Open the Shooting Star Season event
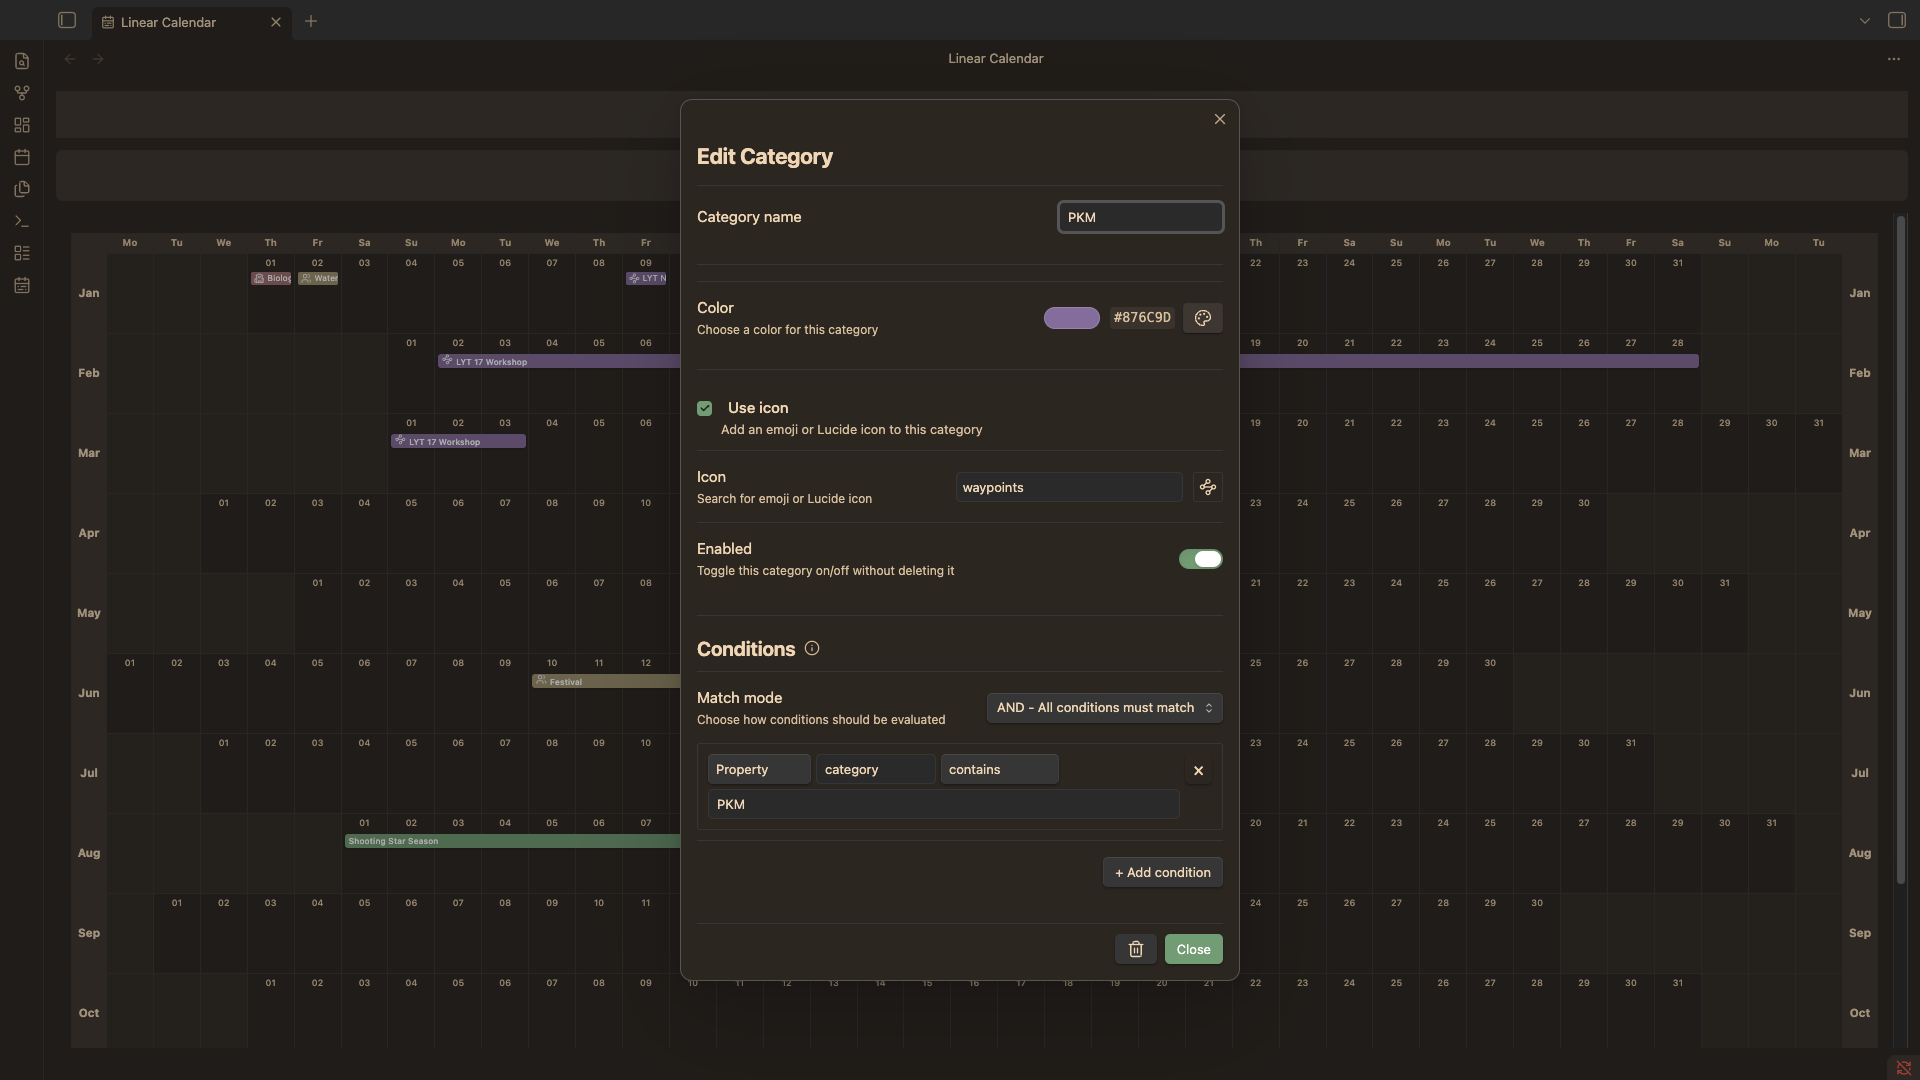Image resolution: width=1920 pixels, height=1080 pixels. point(513,841)
